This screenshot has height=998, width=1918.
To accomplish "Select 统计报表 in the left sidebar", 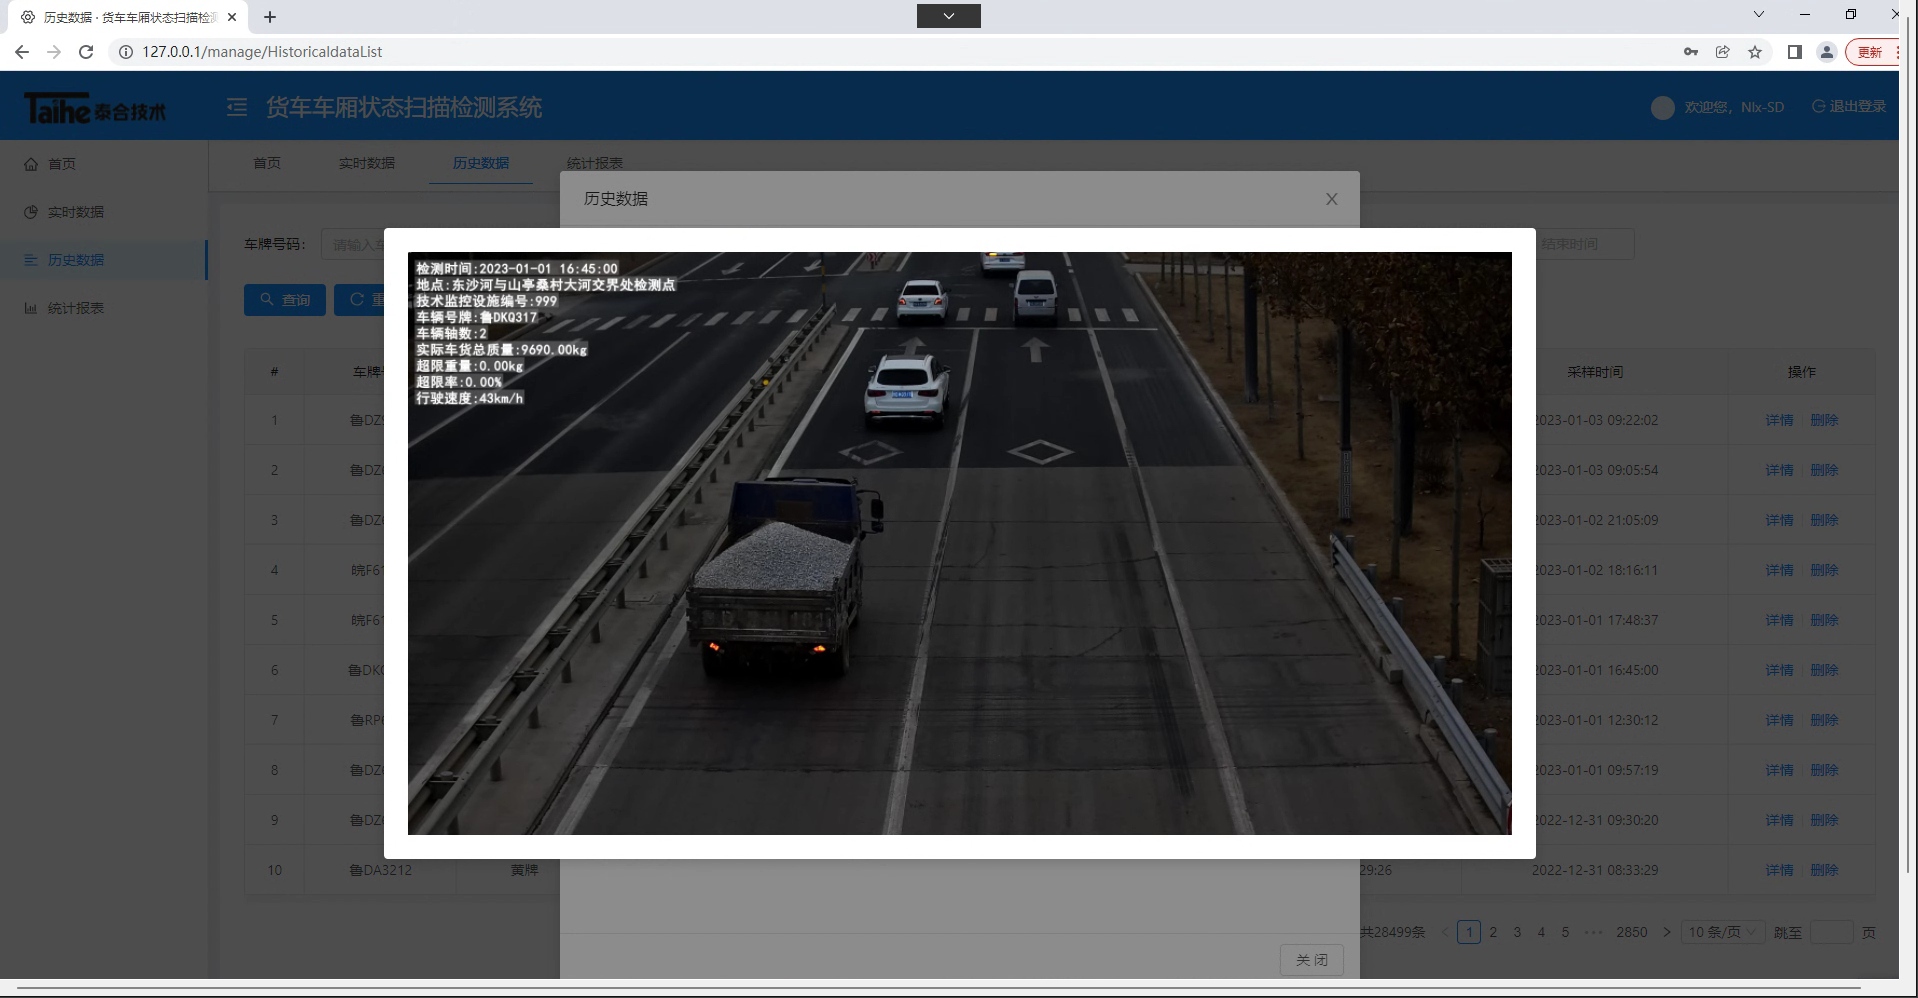I will coord(75,308).
